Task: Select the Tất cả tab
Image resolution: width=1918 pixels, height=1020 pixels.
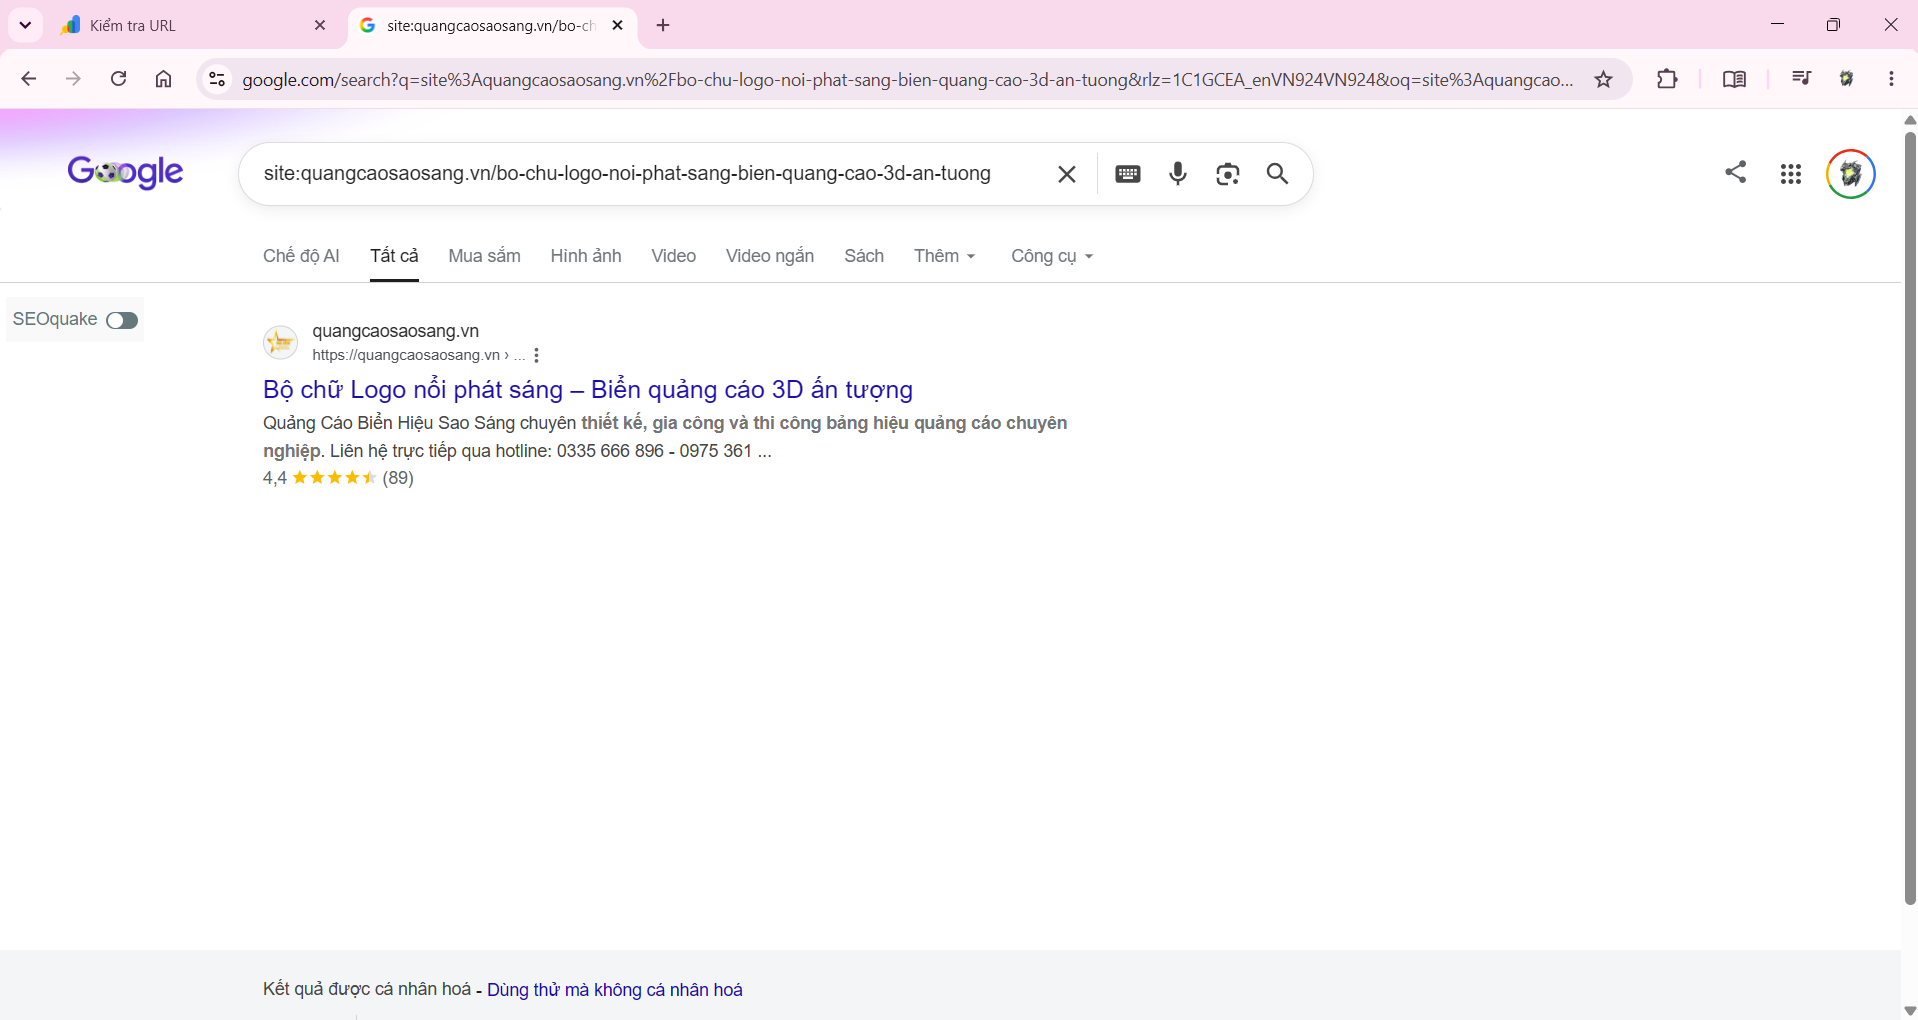Action: [x=394, y=256]
